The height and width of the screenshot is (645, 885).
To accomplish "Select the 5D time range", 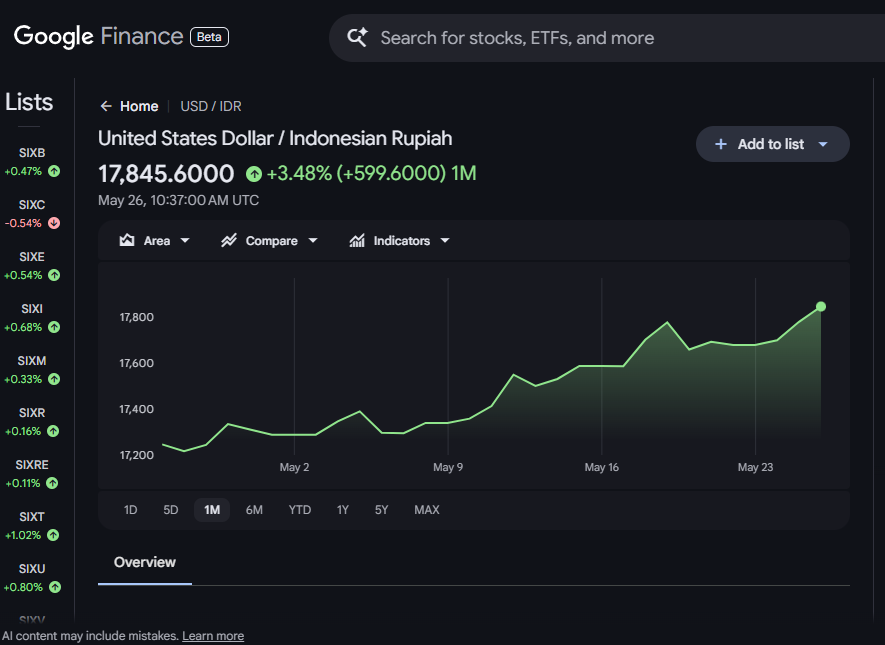I will tap(170, 510).
